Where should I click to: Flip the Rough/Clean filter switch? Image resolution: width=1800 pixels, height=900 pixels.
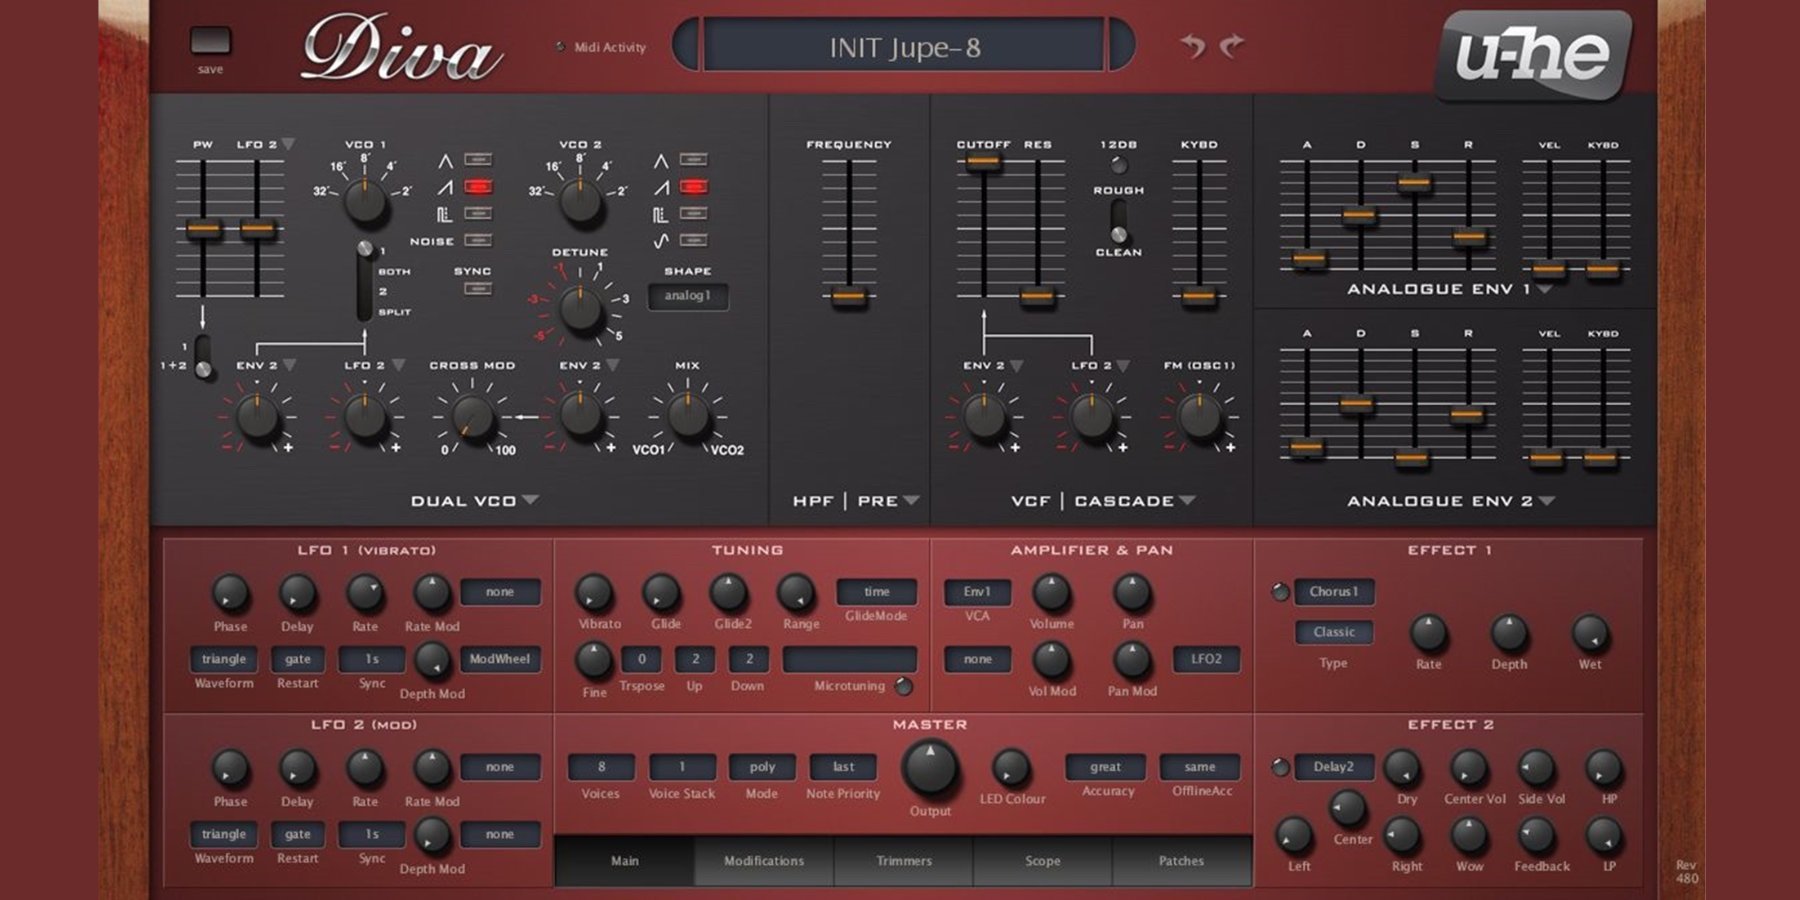[x=1119, y=221]
